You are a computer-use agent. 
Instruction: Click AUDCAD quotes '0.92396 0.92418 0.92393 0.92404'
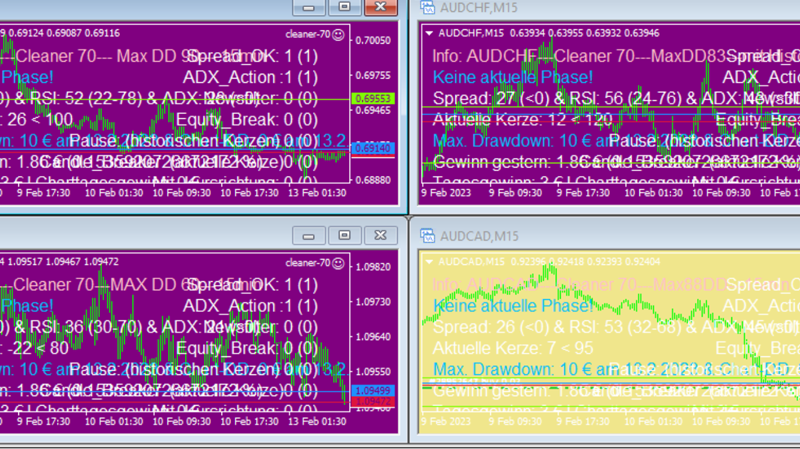[x=585, y=262]
